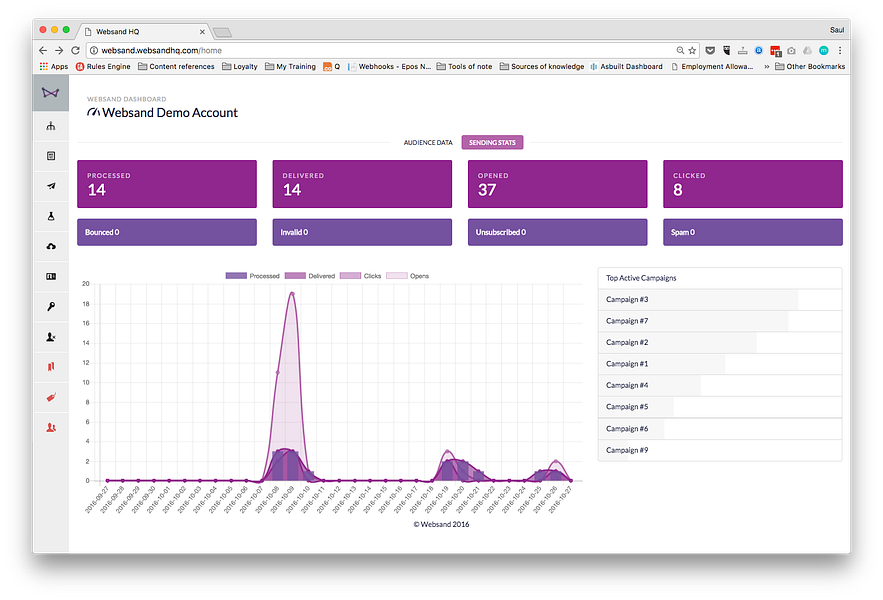Toggle Delivered series in chart legend
The width and height of the screenshot is (883, 600).
click(310, 275)
